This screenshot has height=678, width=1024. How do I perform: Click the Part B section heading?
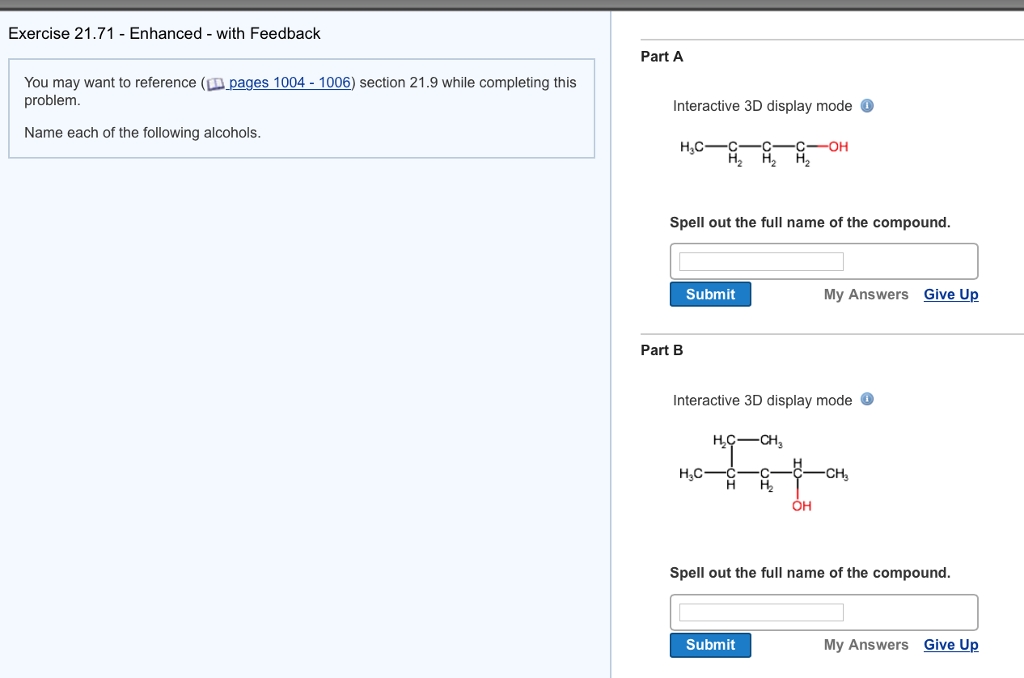662,350
